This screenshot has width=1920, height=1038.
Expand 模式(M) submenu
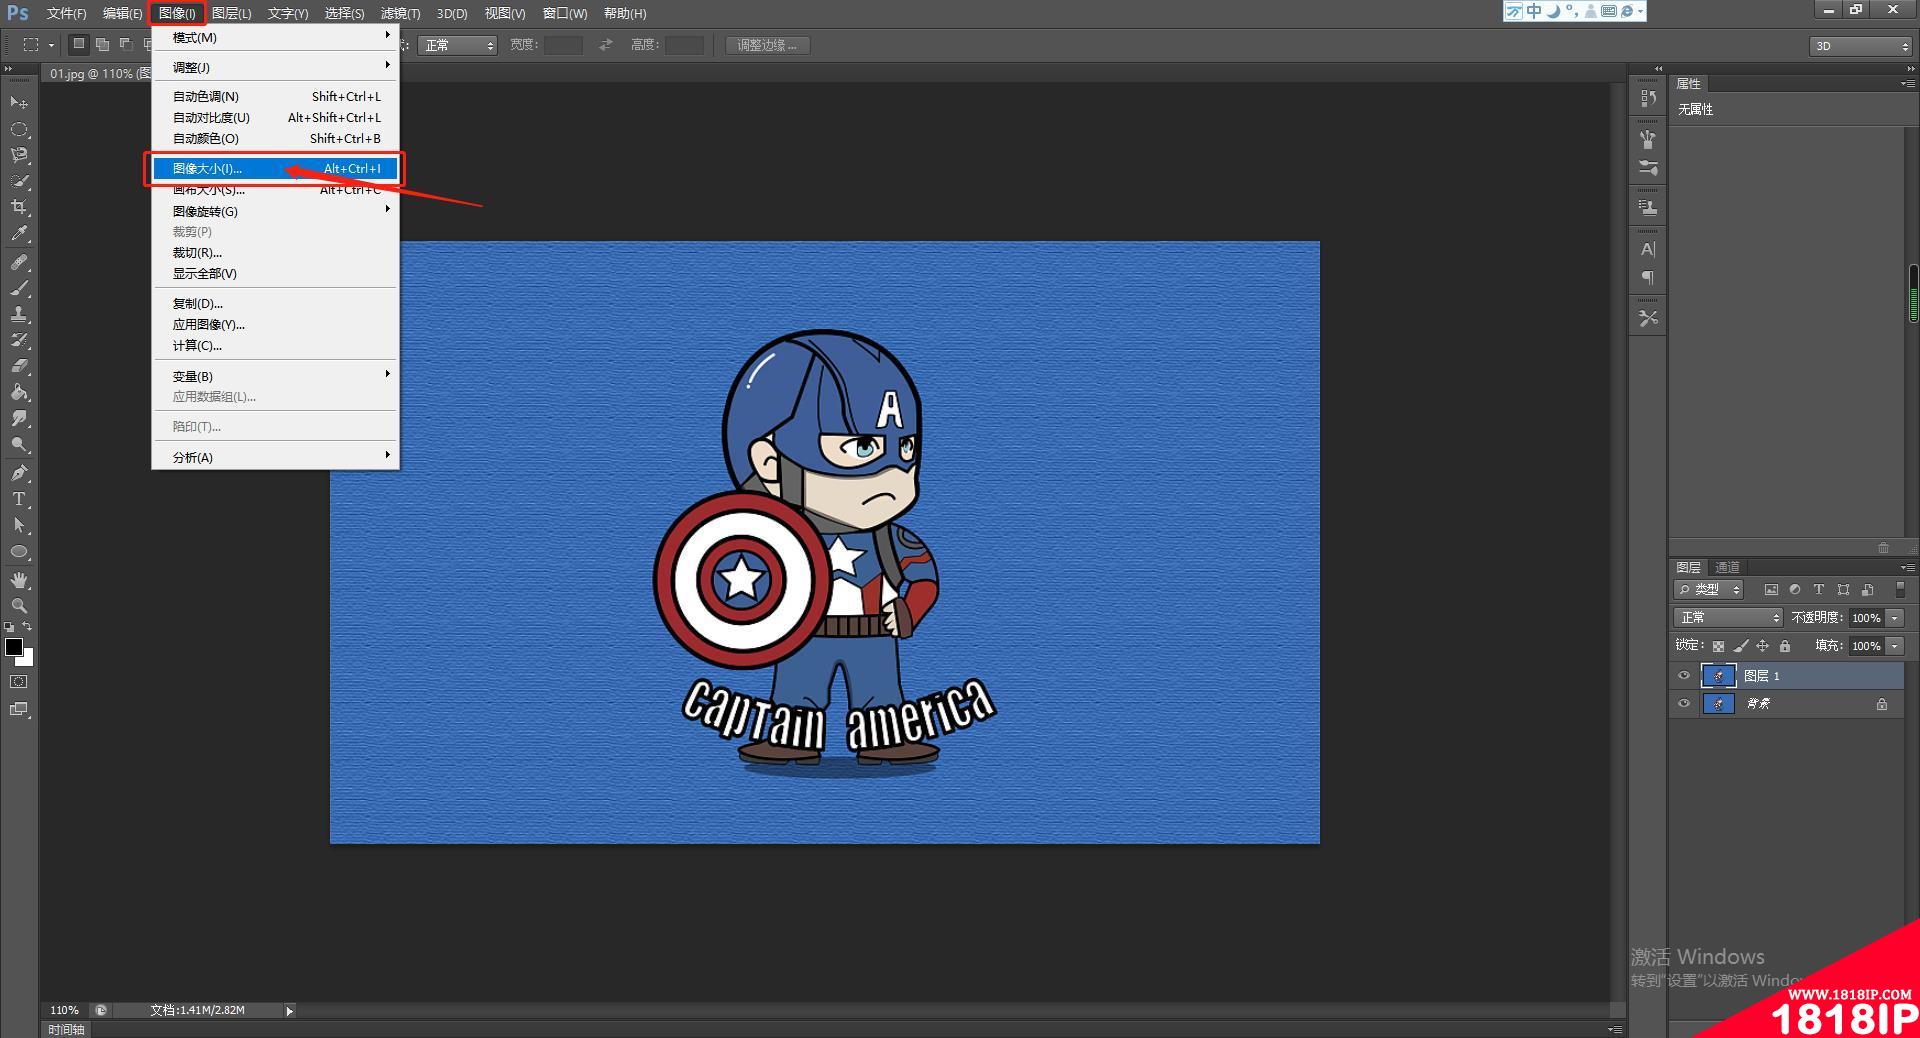point(276,38)
